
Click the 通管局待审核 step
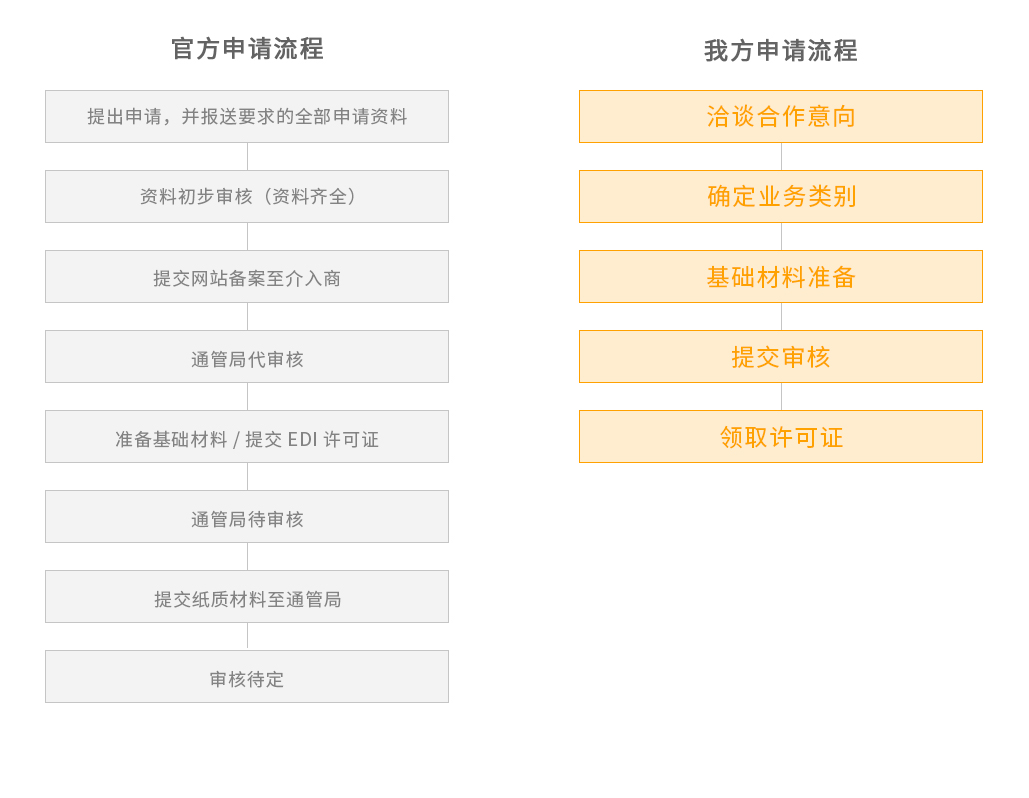coord(247,517)
